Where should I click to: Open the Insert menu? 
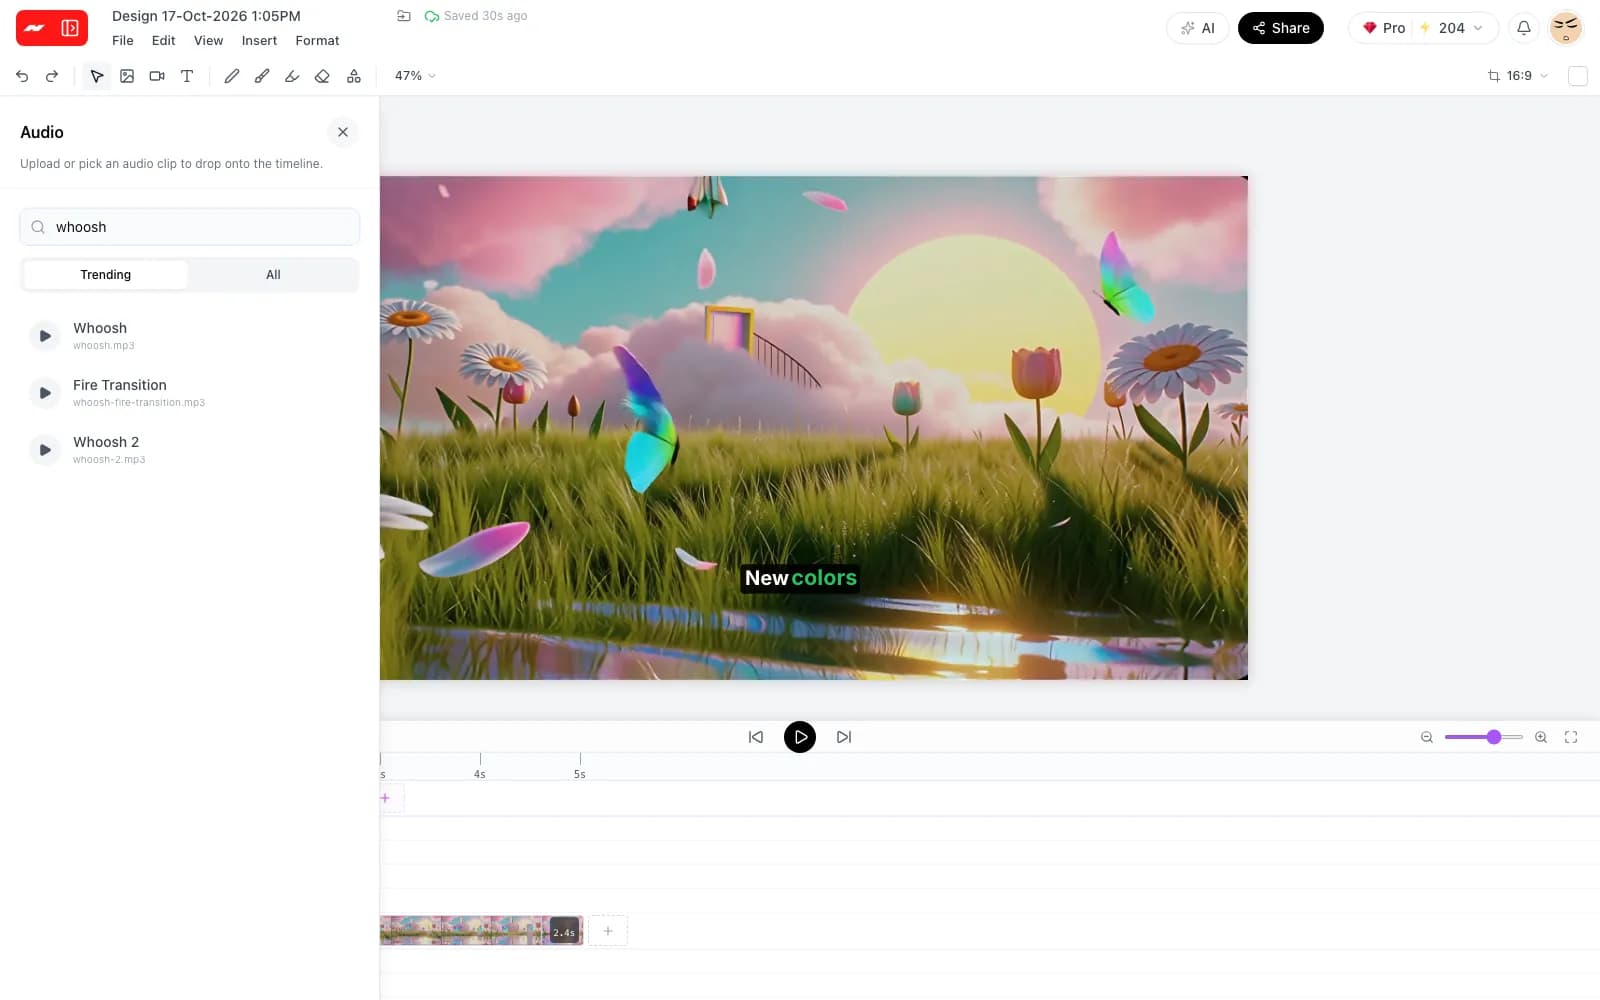[259, 41]
